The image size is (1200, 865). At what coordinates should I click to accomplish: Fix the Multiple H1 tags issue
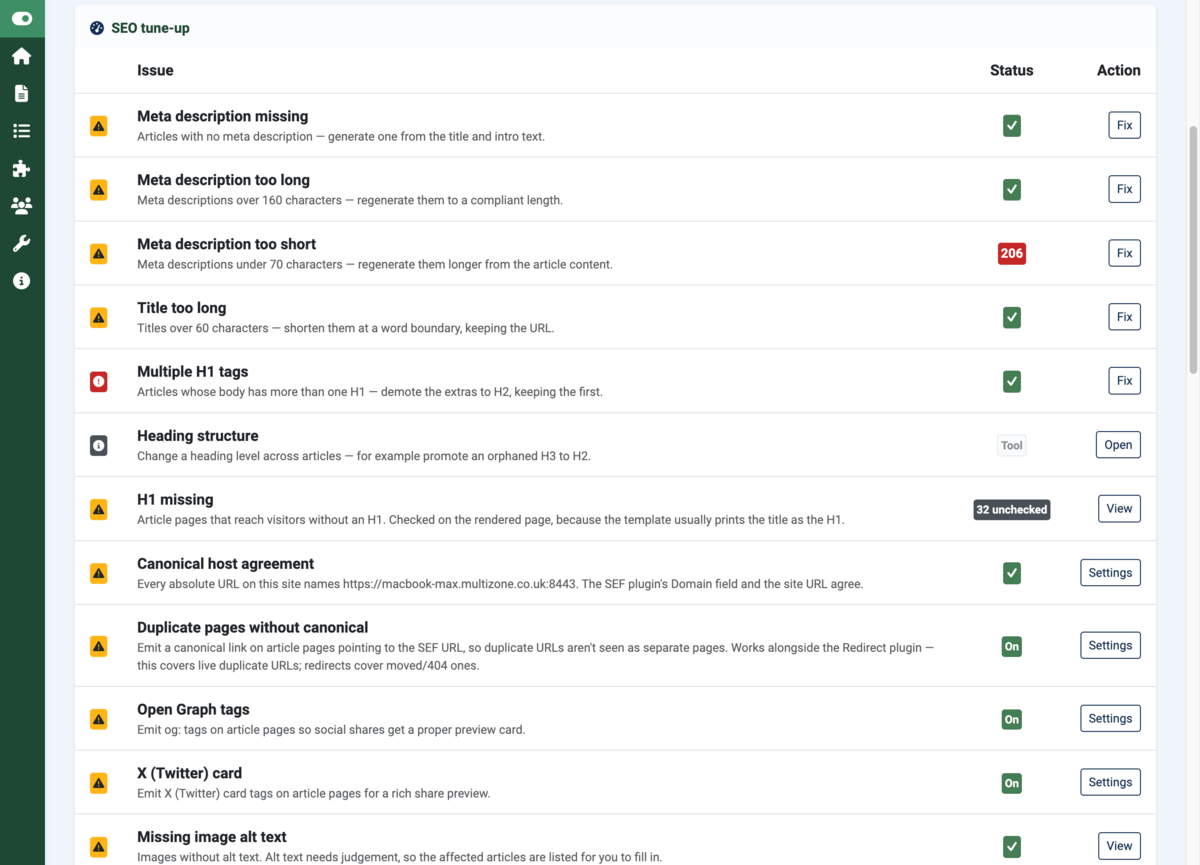(x=1125, y=382)
